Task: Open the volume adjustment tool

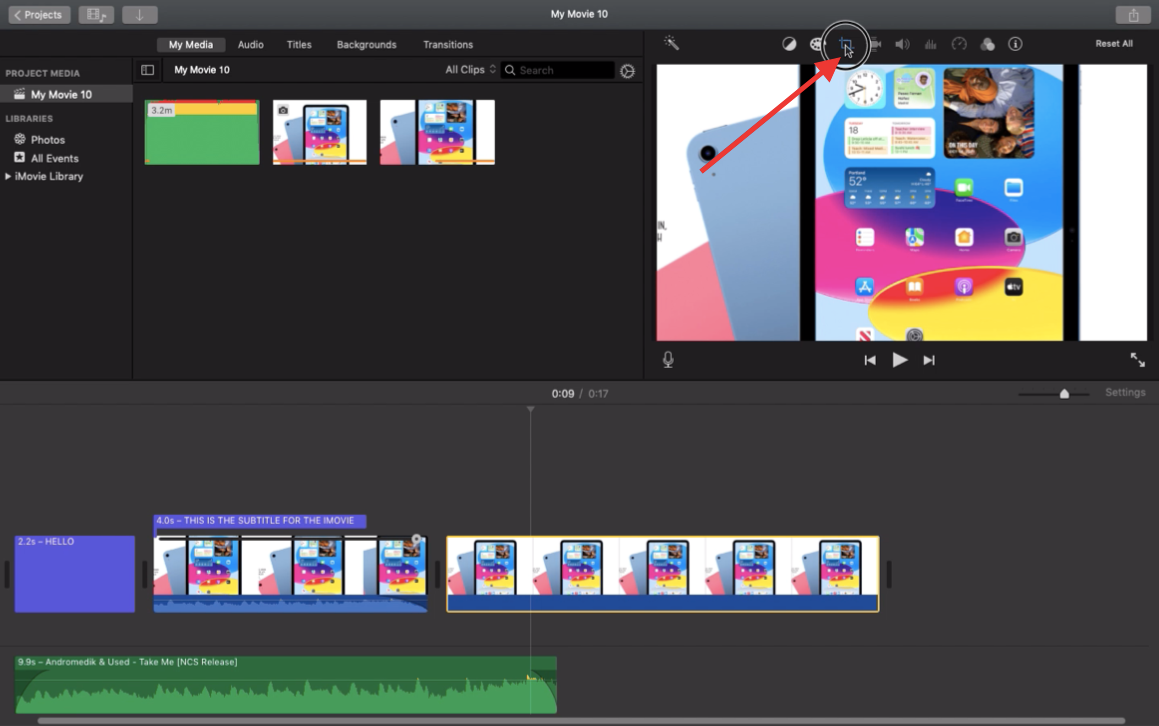Action: click(x=902, y=44)
